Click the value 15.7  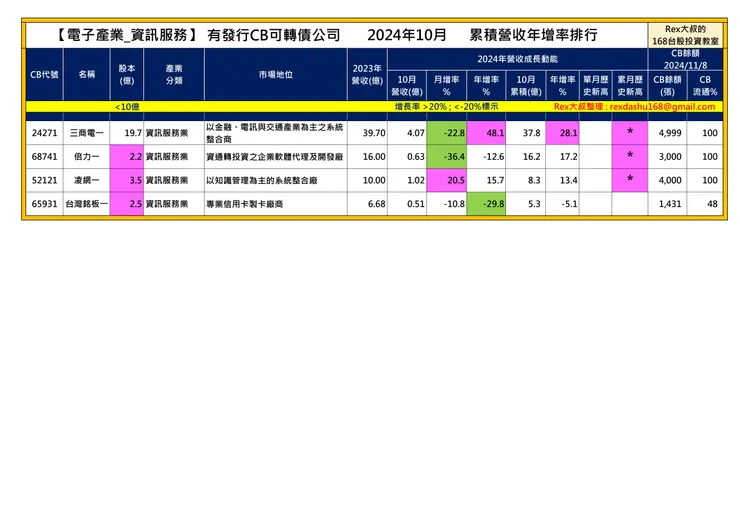pyautogui.click(x=495, y=180)
